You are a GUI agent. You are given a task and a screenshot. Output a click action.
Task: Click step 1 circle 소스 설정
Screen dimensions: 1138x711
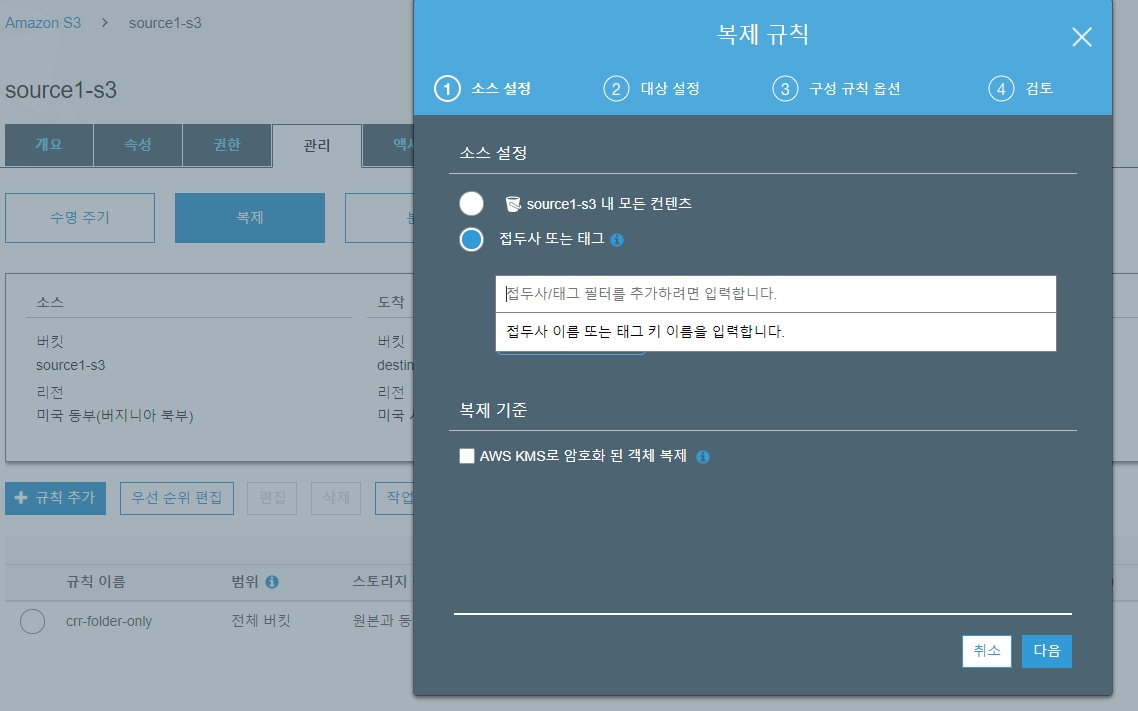tap(447, 89)
